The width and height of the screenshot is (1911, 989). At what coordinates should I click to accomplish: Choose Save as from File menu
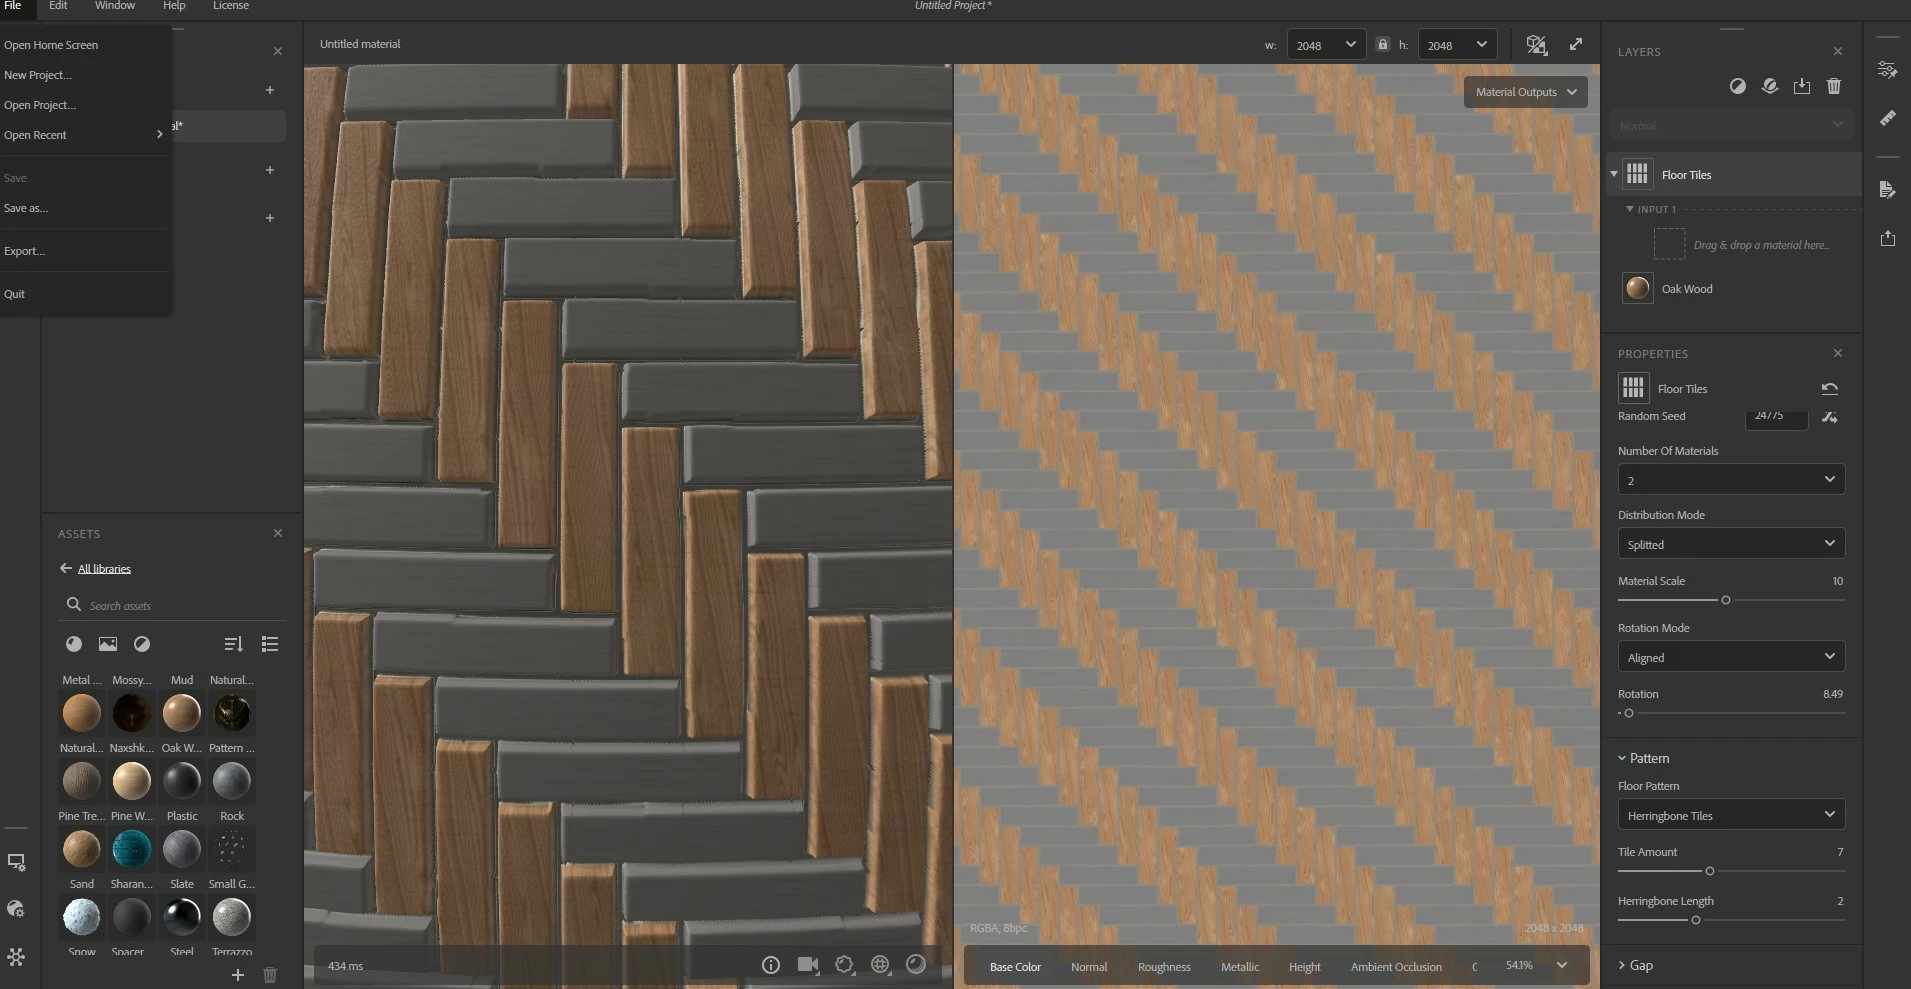click(x=26, y=208)
